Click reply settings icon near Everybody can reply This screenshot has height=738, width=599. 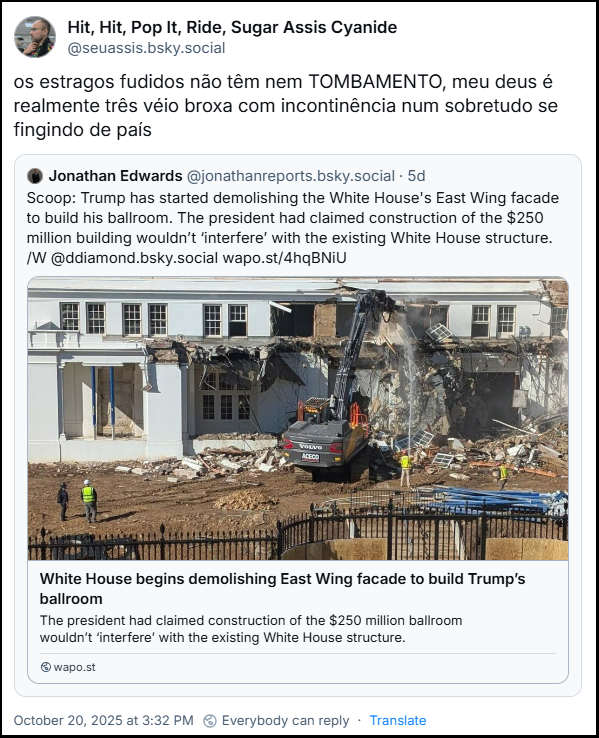pos(210,721)
